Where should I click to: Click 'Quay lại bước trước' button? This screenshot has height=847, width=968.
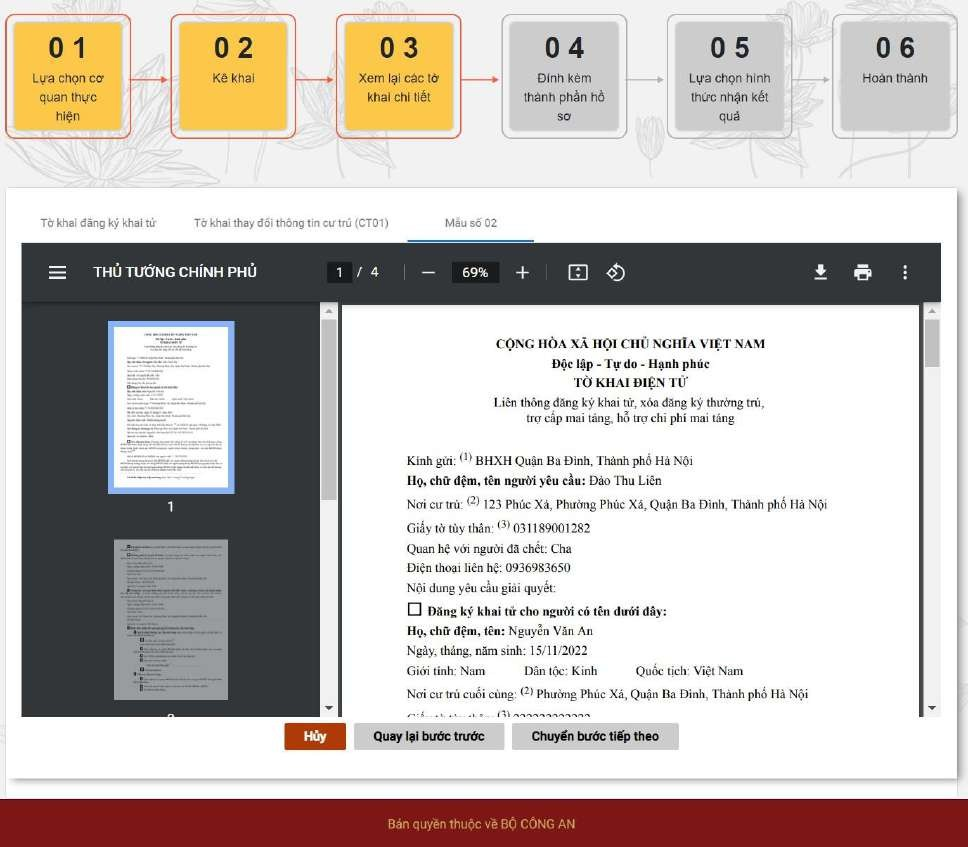point(429,736)
